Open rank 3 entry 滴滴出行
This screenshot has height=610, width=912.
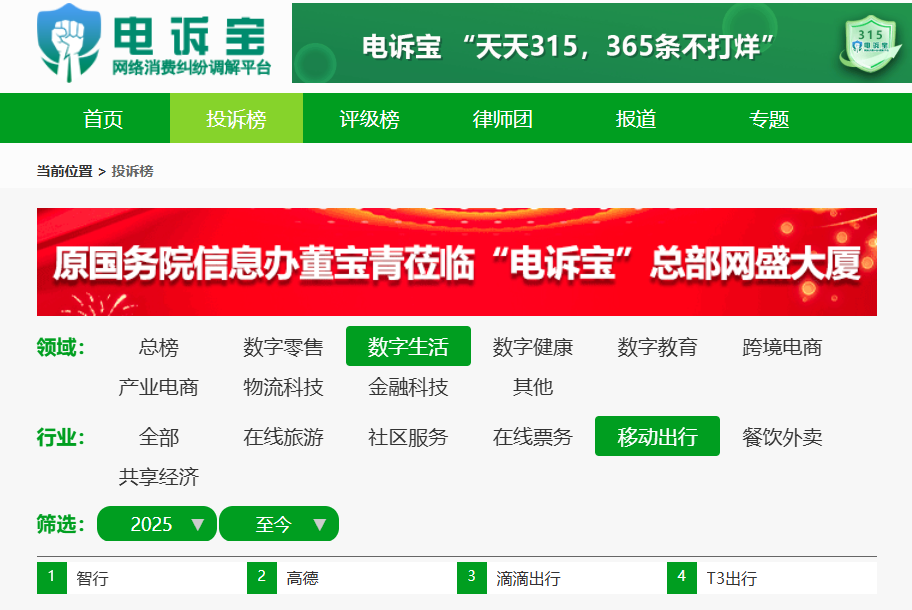click(528, 578)
